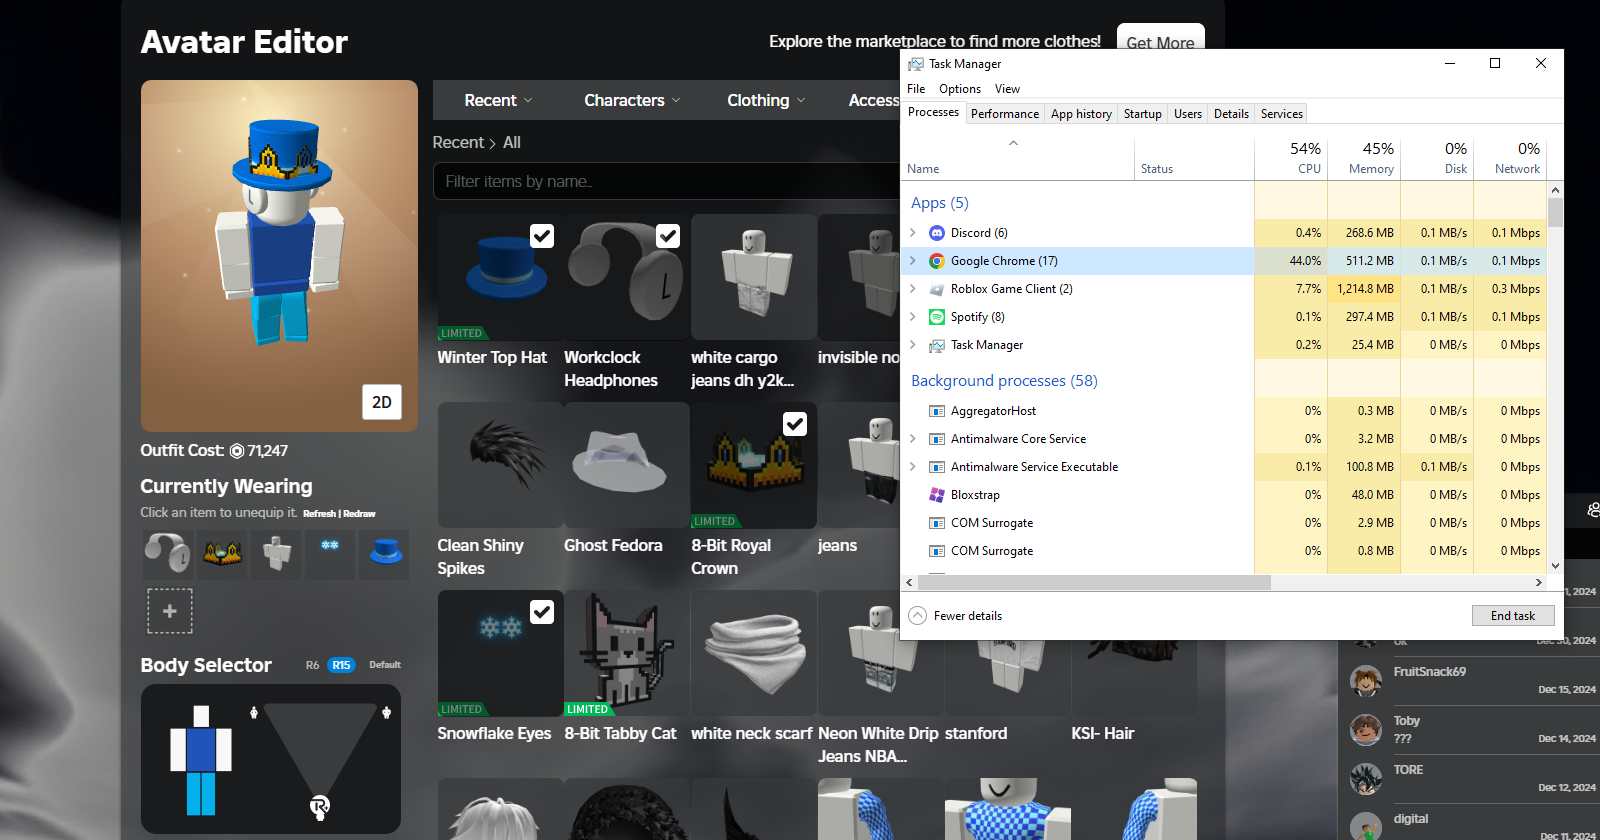
Task: Click the Roblox Game Client icon
Action: (x=937, y=289)
